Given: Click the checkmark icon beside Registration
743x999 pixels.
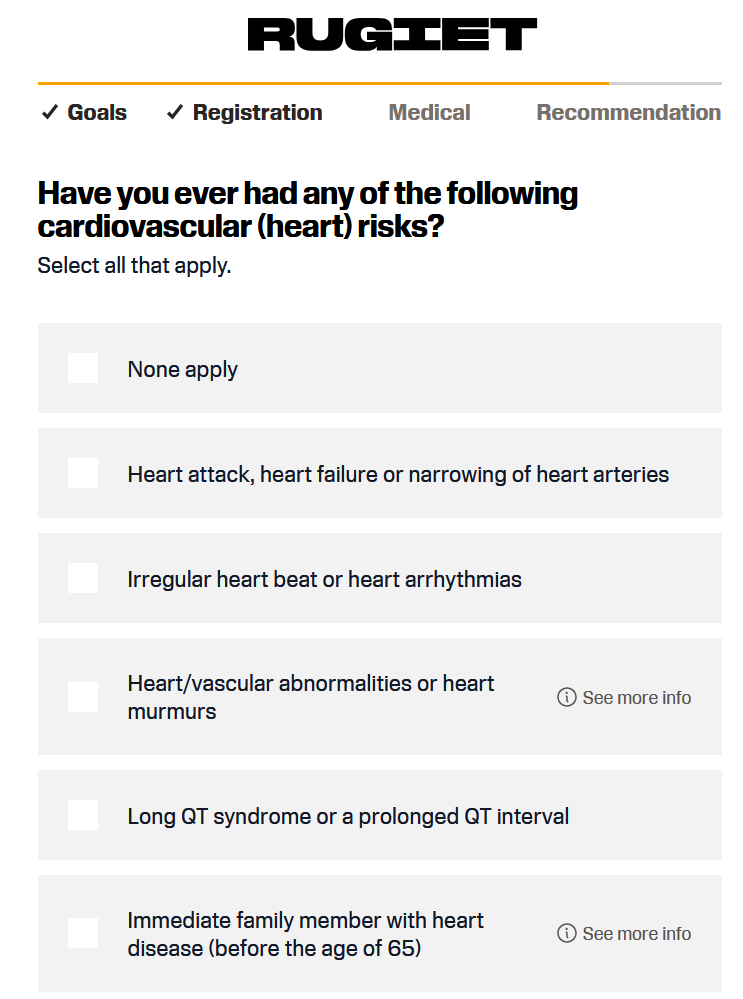Looking at the screenshot, I should [x=175, y=113].
